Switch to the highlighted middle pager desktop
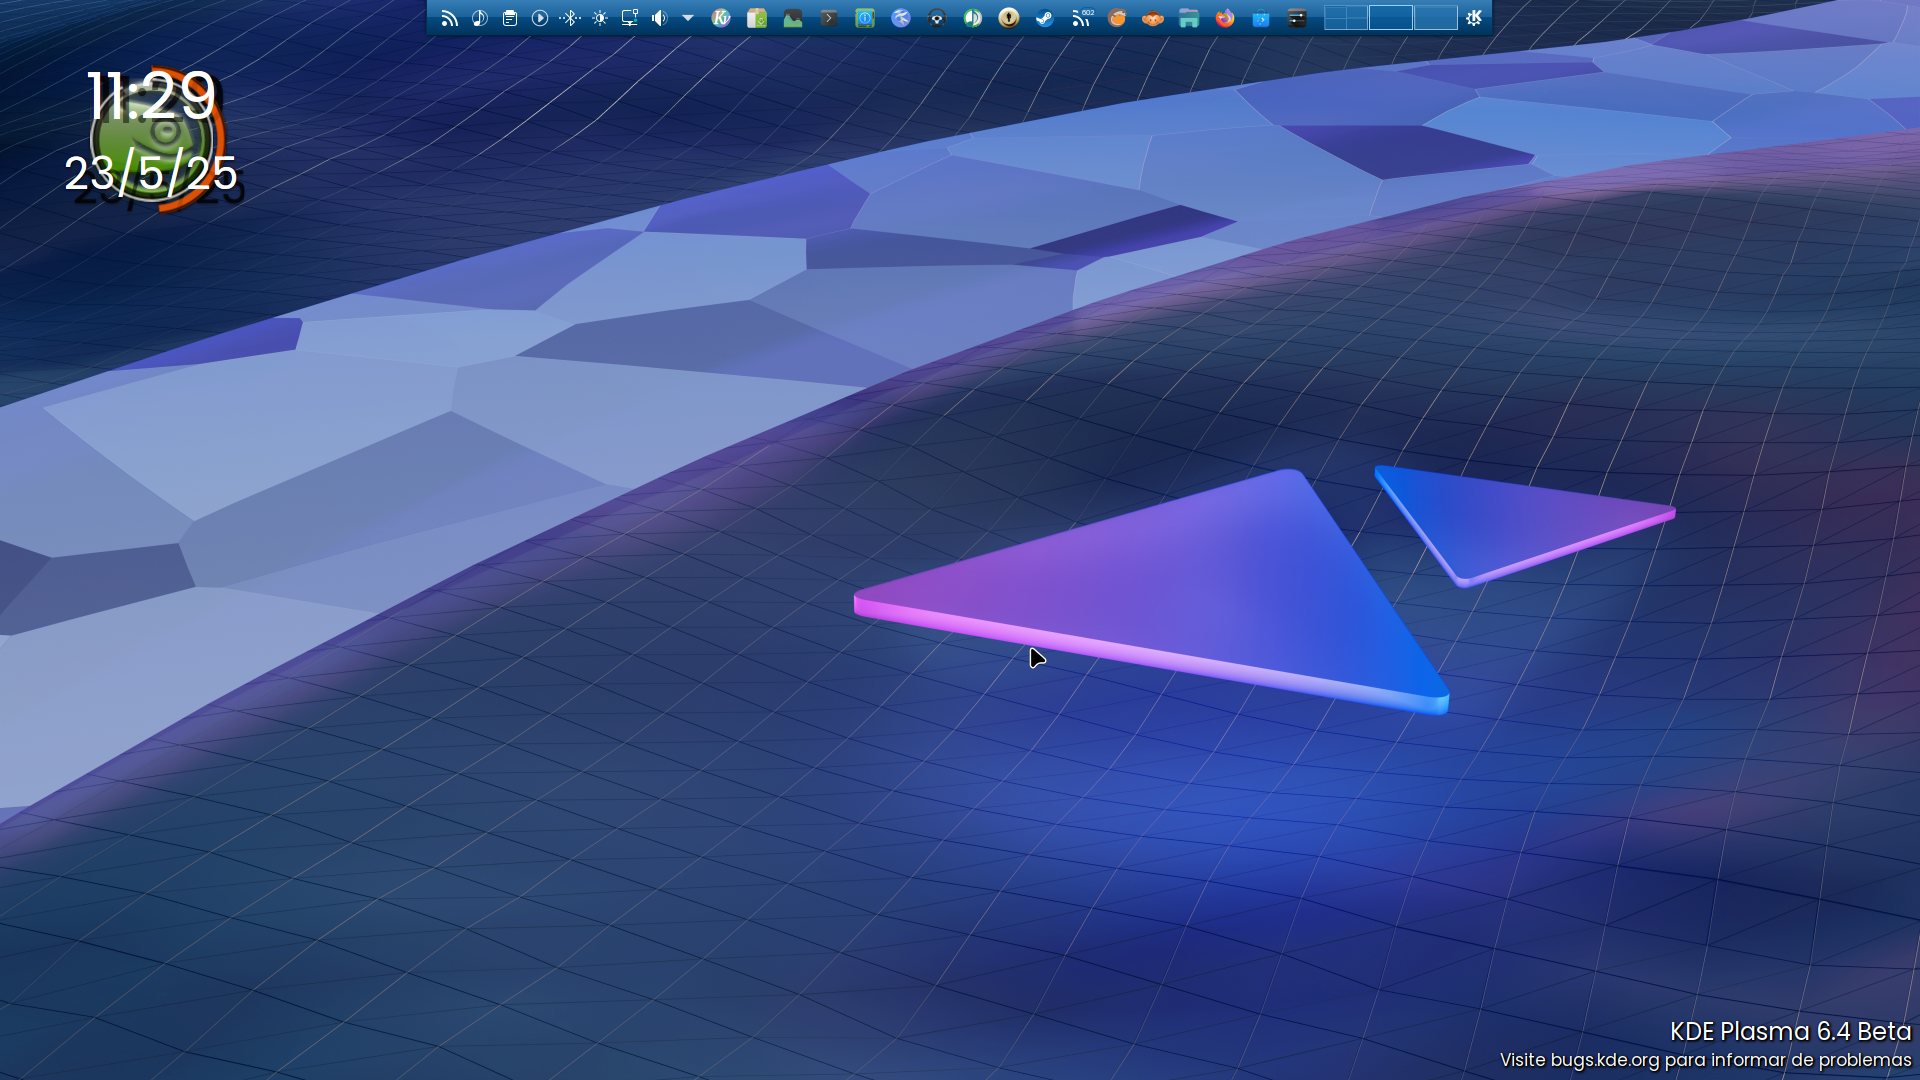1920x1080 pixels. coord(1390,18)
